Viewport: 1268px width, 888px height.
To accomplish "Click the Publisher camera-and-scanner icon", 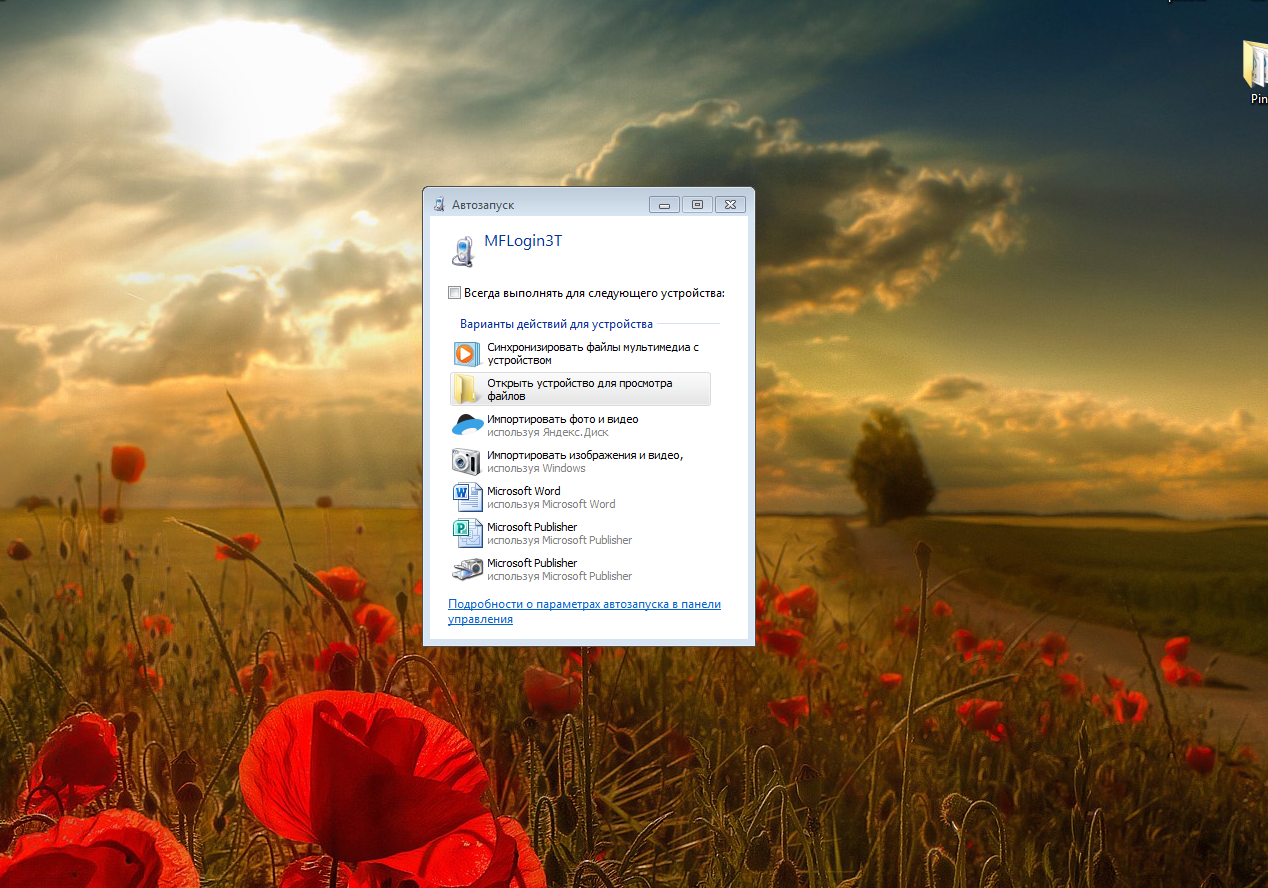I will tap(466, 569).
